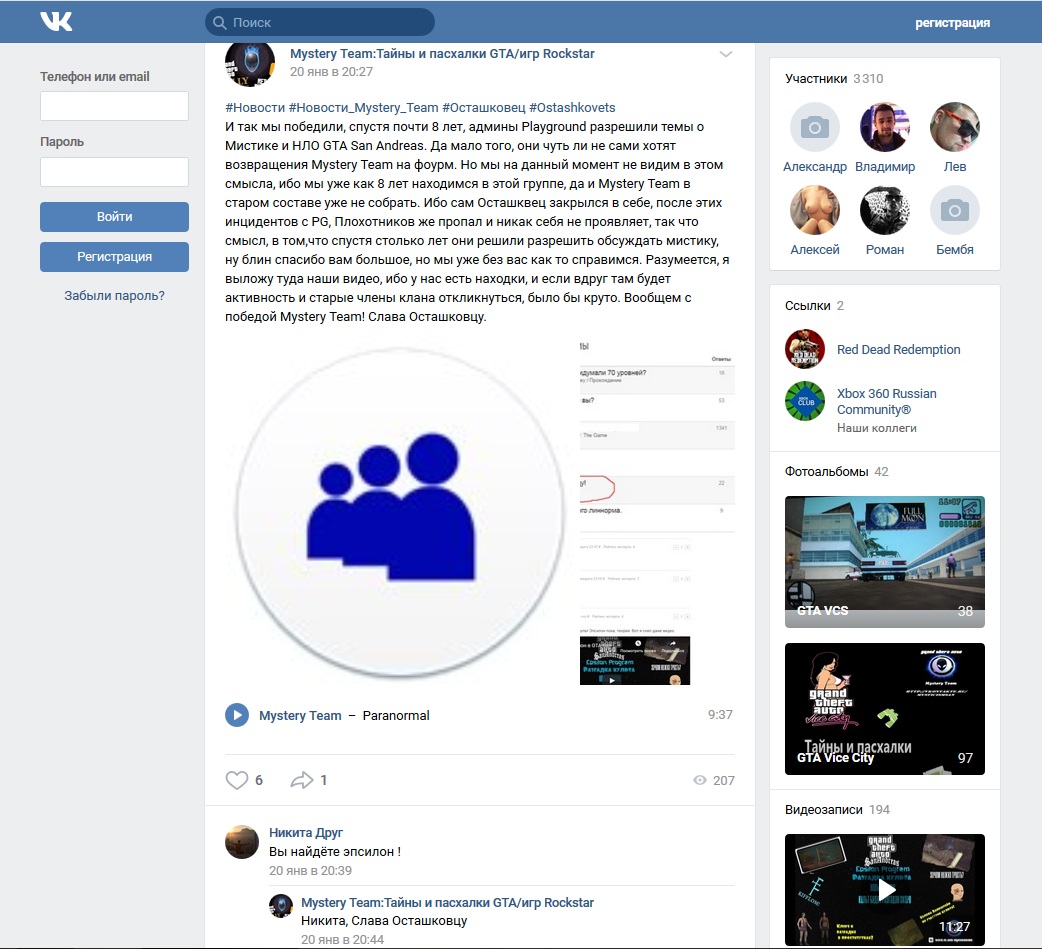Open the Забыли пароль? link
This screenshot has width=1042, height=949.
point(114,296)
